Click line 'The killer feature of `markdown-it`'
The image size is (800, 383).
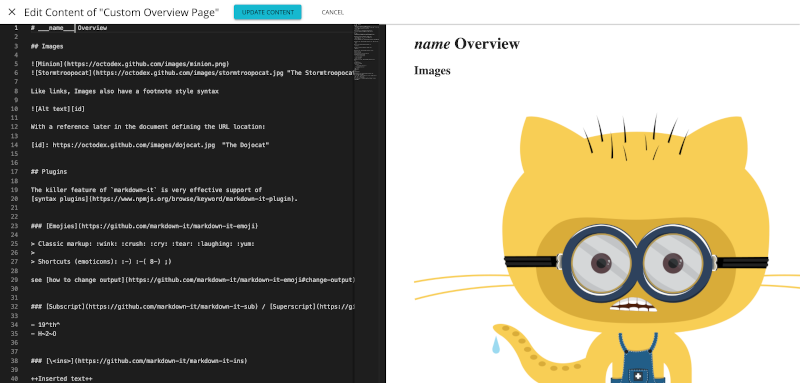[146, 190]
